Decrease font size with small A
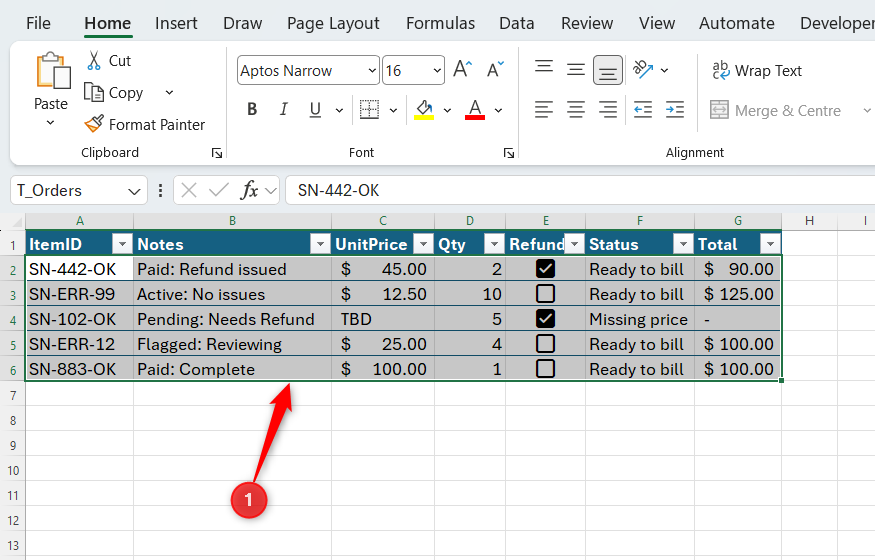This screenshot has height=560, width=875. [495, 70]
